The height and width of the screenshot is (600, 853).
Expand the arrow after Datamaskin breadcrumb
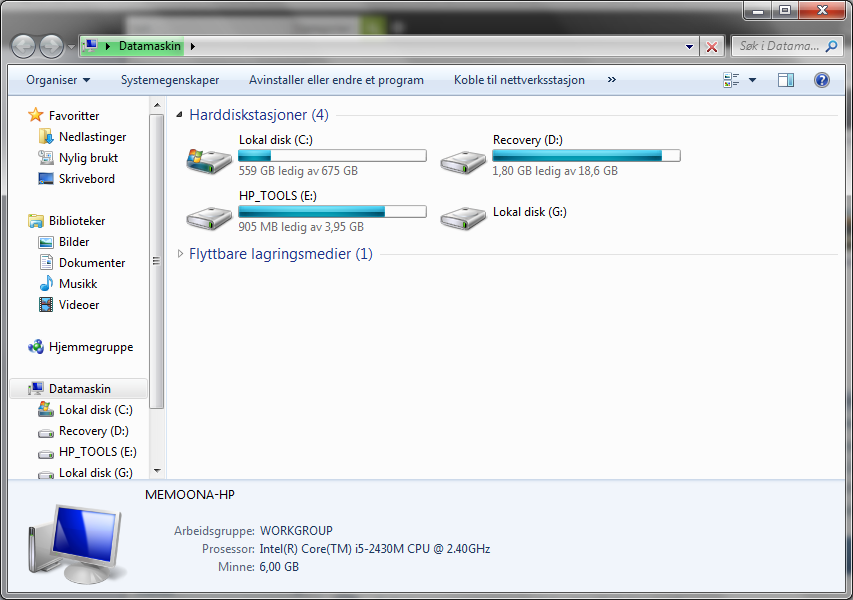coord(193,47)
